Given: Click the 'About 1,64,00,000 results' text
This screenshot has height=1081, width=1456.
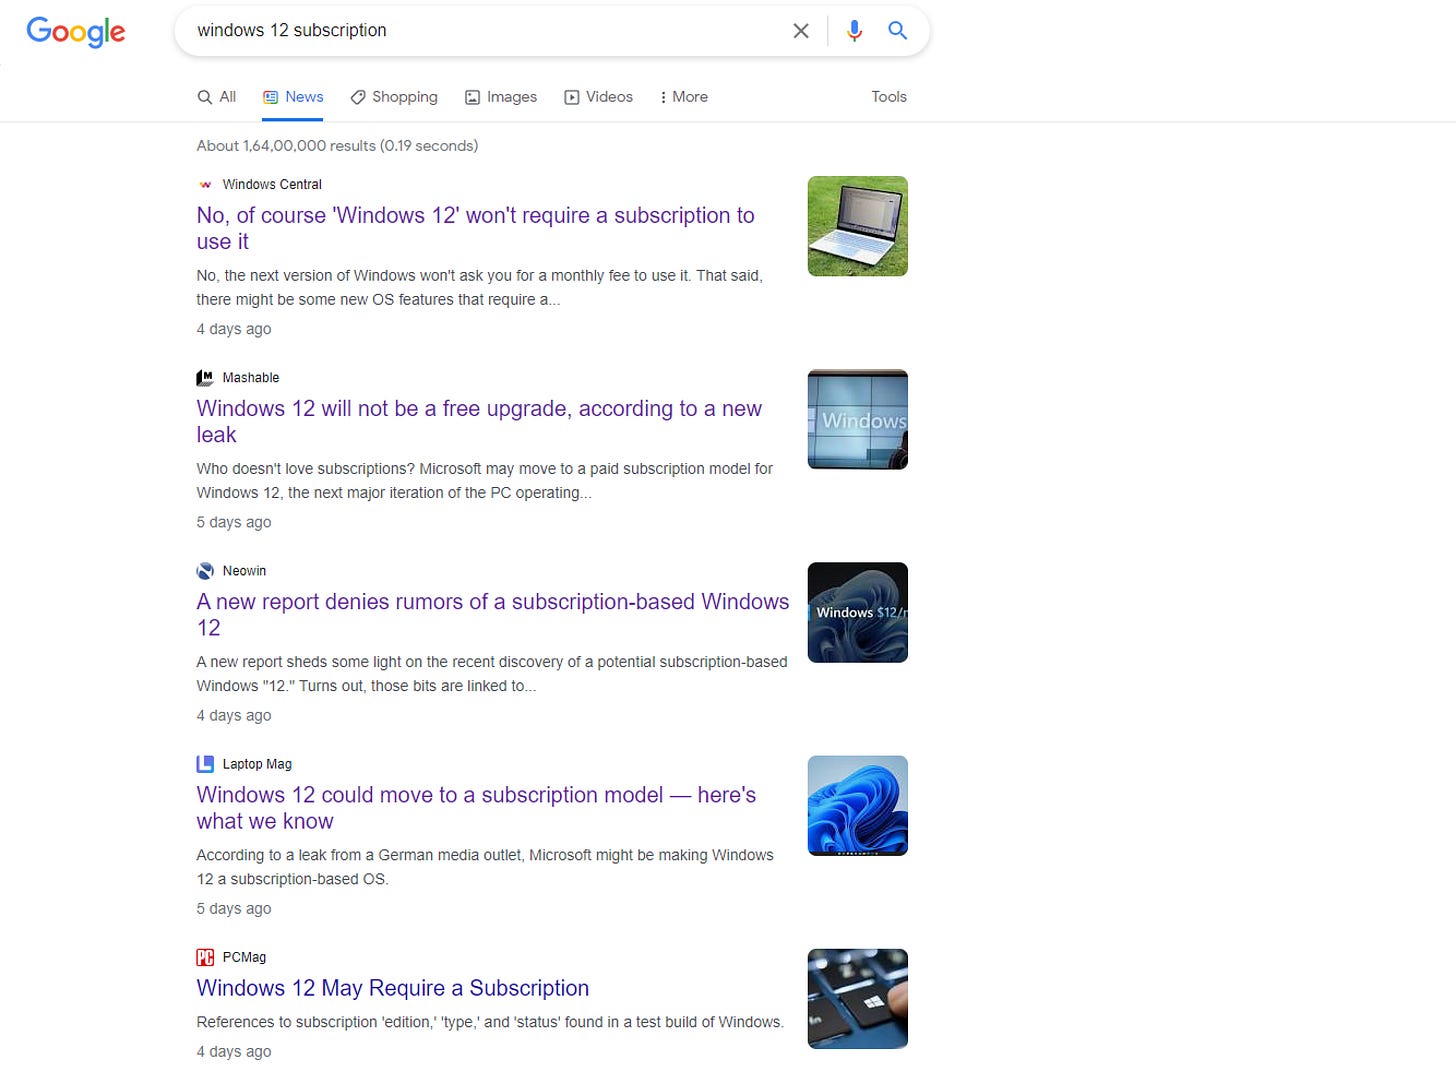Looking at the screenshot, I should (x=337, y=146).
